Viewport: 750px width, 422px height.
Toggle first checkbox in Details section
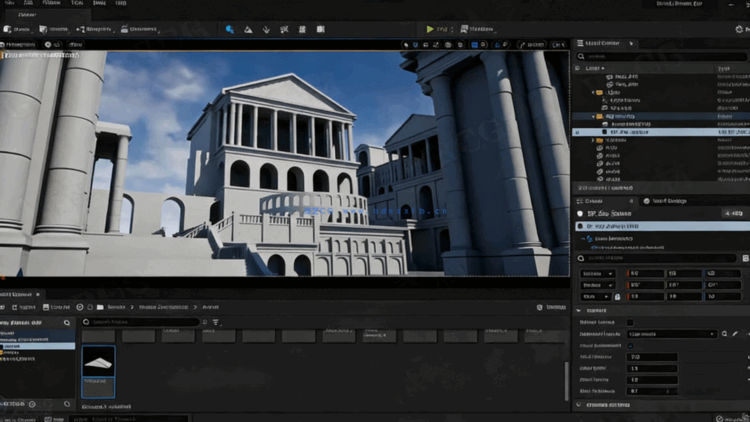[x=630, y=322]
